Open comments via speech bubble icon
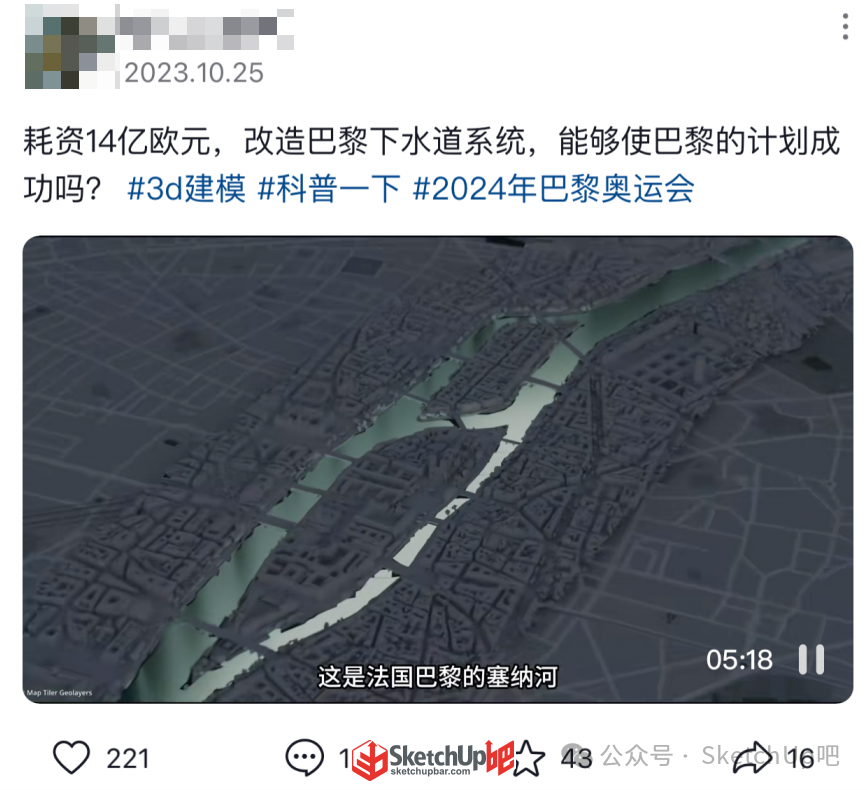867x790 pixels. (x=305, y=757)
